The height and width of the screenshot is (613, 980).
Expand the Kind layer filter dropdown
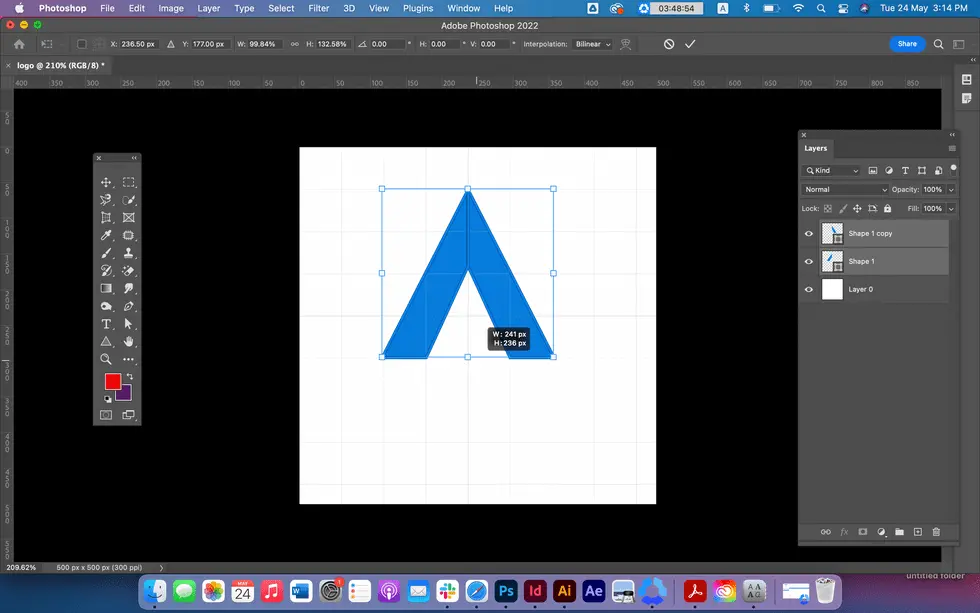(x=833, y=171)
